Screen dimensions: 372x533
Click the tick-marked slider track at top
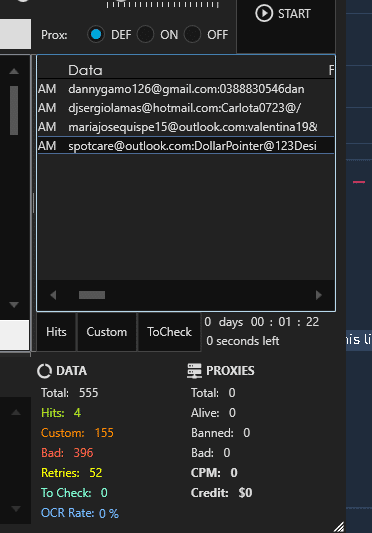coord(163,5)
